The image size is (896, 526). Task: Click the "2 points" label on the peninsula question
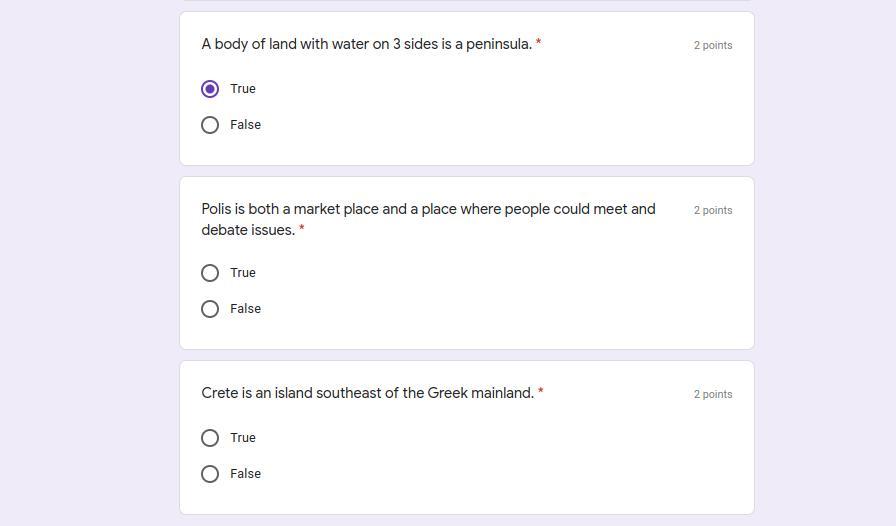click(x=713, y=45)
